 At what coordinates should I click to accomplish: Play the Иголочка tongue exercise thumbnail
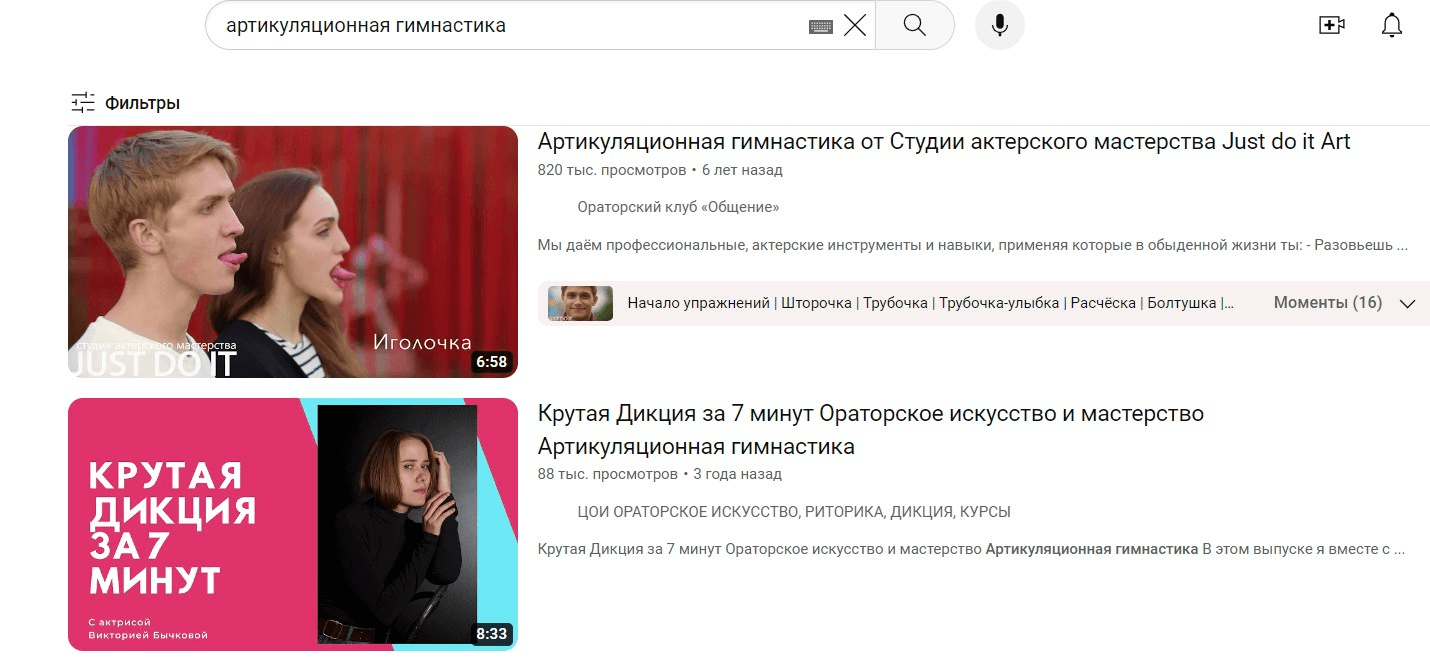(x=293, y=252)
